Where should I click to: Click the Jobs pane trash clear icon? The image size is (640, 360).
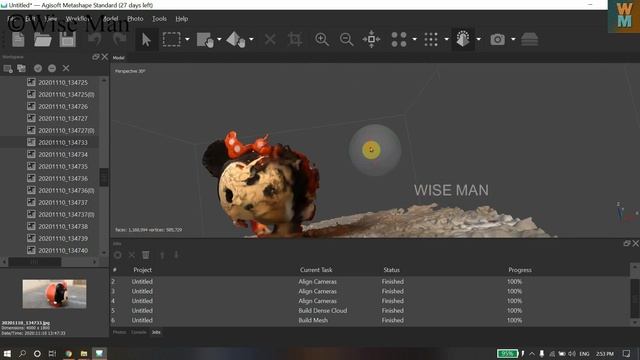pos(146,255)
